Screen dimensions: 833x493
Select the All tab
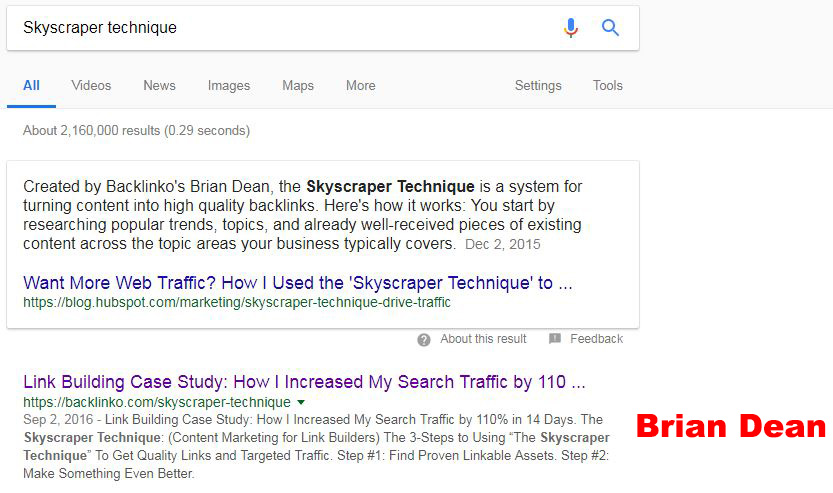[x=31, y=86]
